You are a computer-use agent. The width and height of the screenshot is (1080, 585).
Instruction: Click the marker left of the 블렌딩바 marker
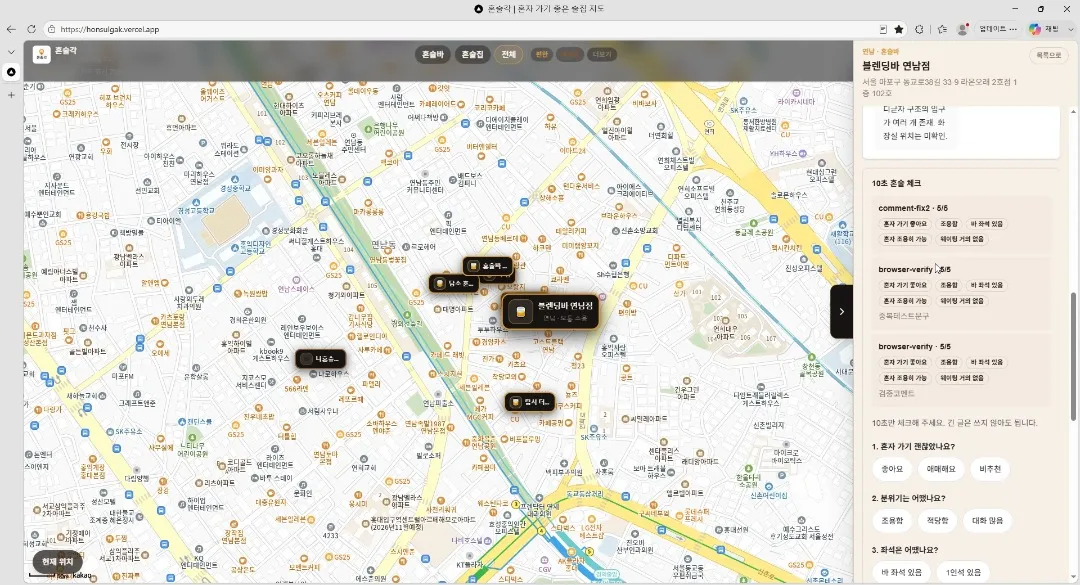tap(453, 283)
